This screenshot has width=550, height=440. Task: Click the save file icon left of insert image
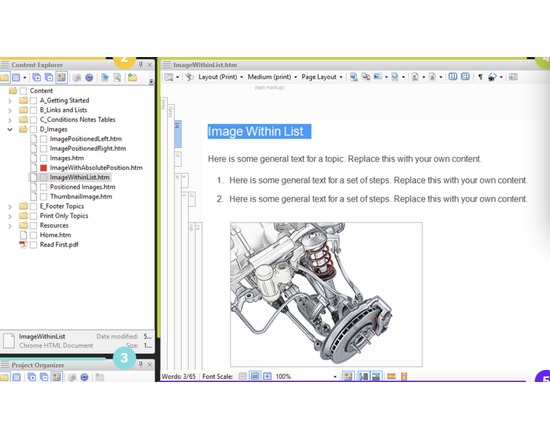click(x=354, y=77)
